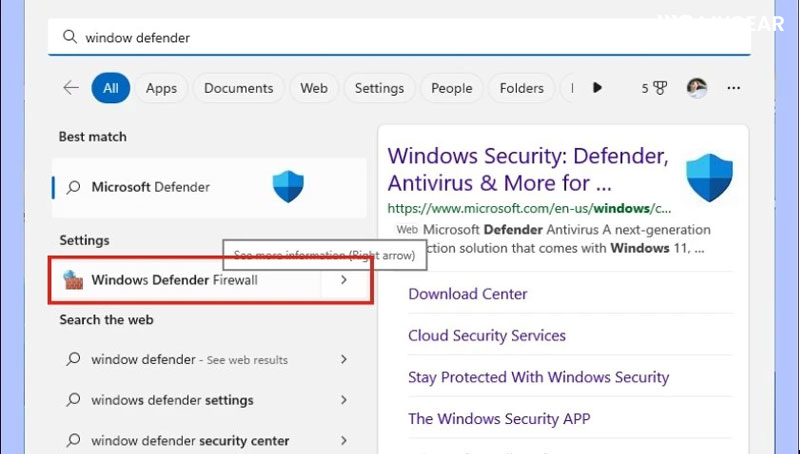The height and width of the screenshot is (454, 800).
Task: Open the Cloud Security Services link
Action: [x=486, y=336]
